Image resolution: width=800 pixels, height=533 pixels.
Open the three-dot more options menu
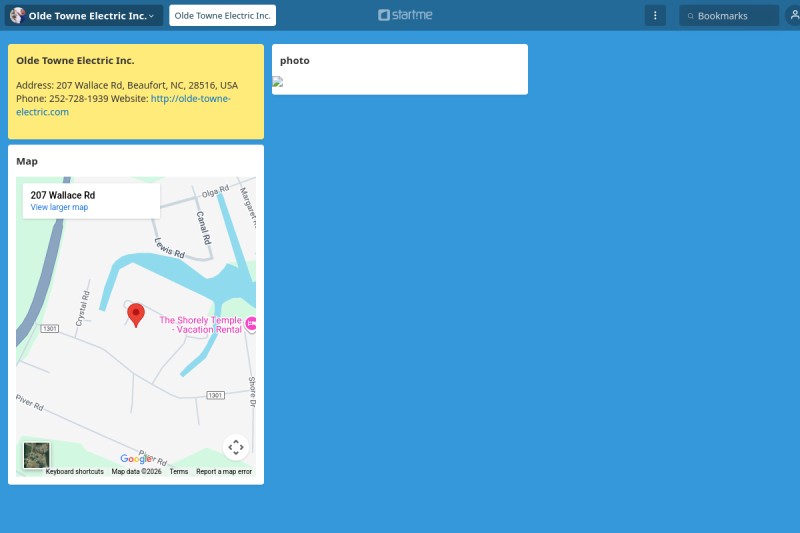tap(655, 15)
